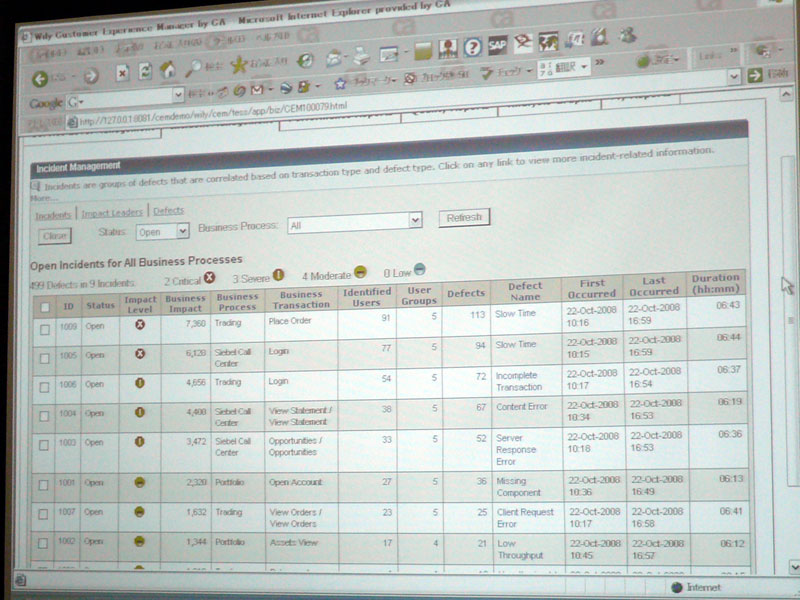Viewport: 800px width, 600px height.
Task: Open browsing History clock icon
Action: 305,61
